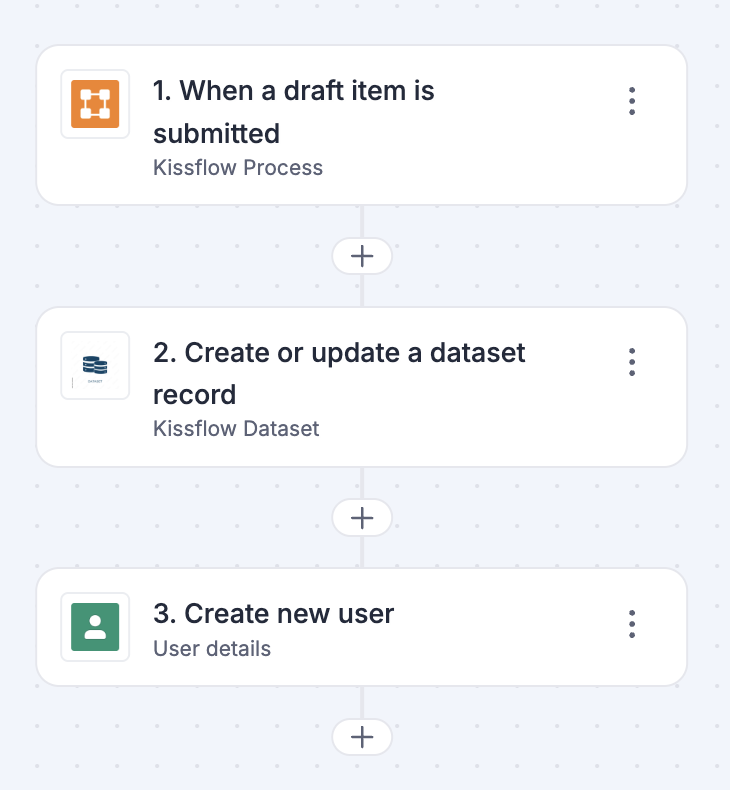This screenshot has width=730, height=790.
Task: Click the "Kissflow Process" subtitle label
Action: [x=238, y=168]
